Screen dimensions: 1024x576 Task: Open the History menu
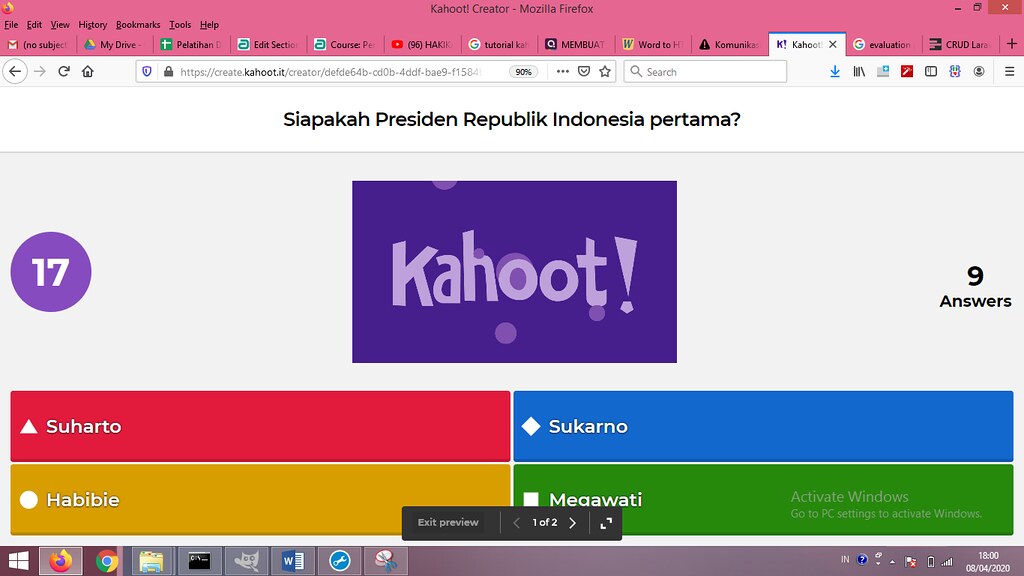point(93,25)
